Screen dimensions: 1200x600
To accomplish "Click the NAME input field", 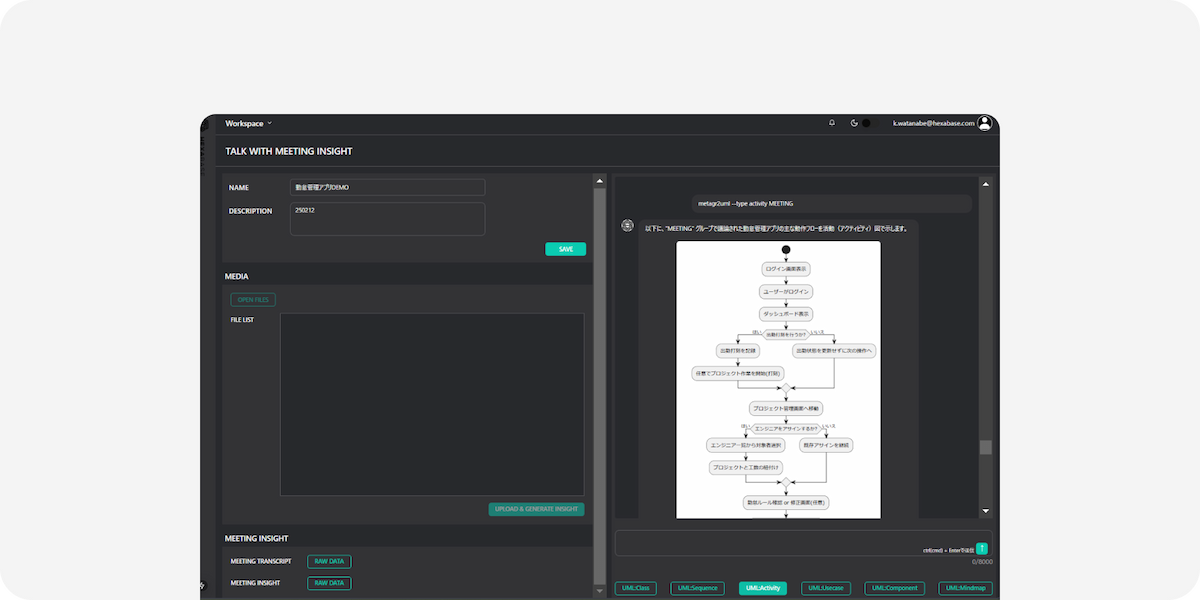I will tap(387, 187).
